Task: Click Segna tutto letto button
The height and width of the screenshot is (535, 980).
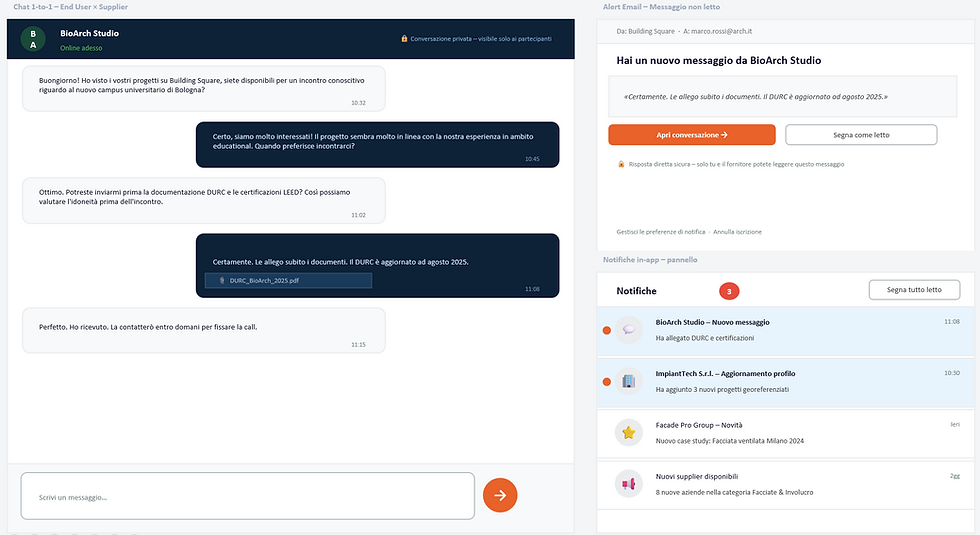Action: (914, 290)
